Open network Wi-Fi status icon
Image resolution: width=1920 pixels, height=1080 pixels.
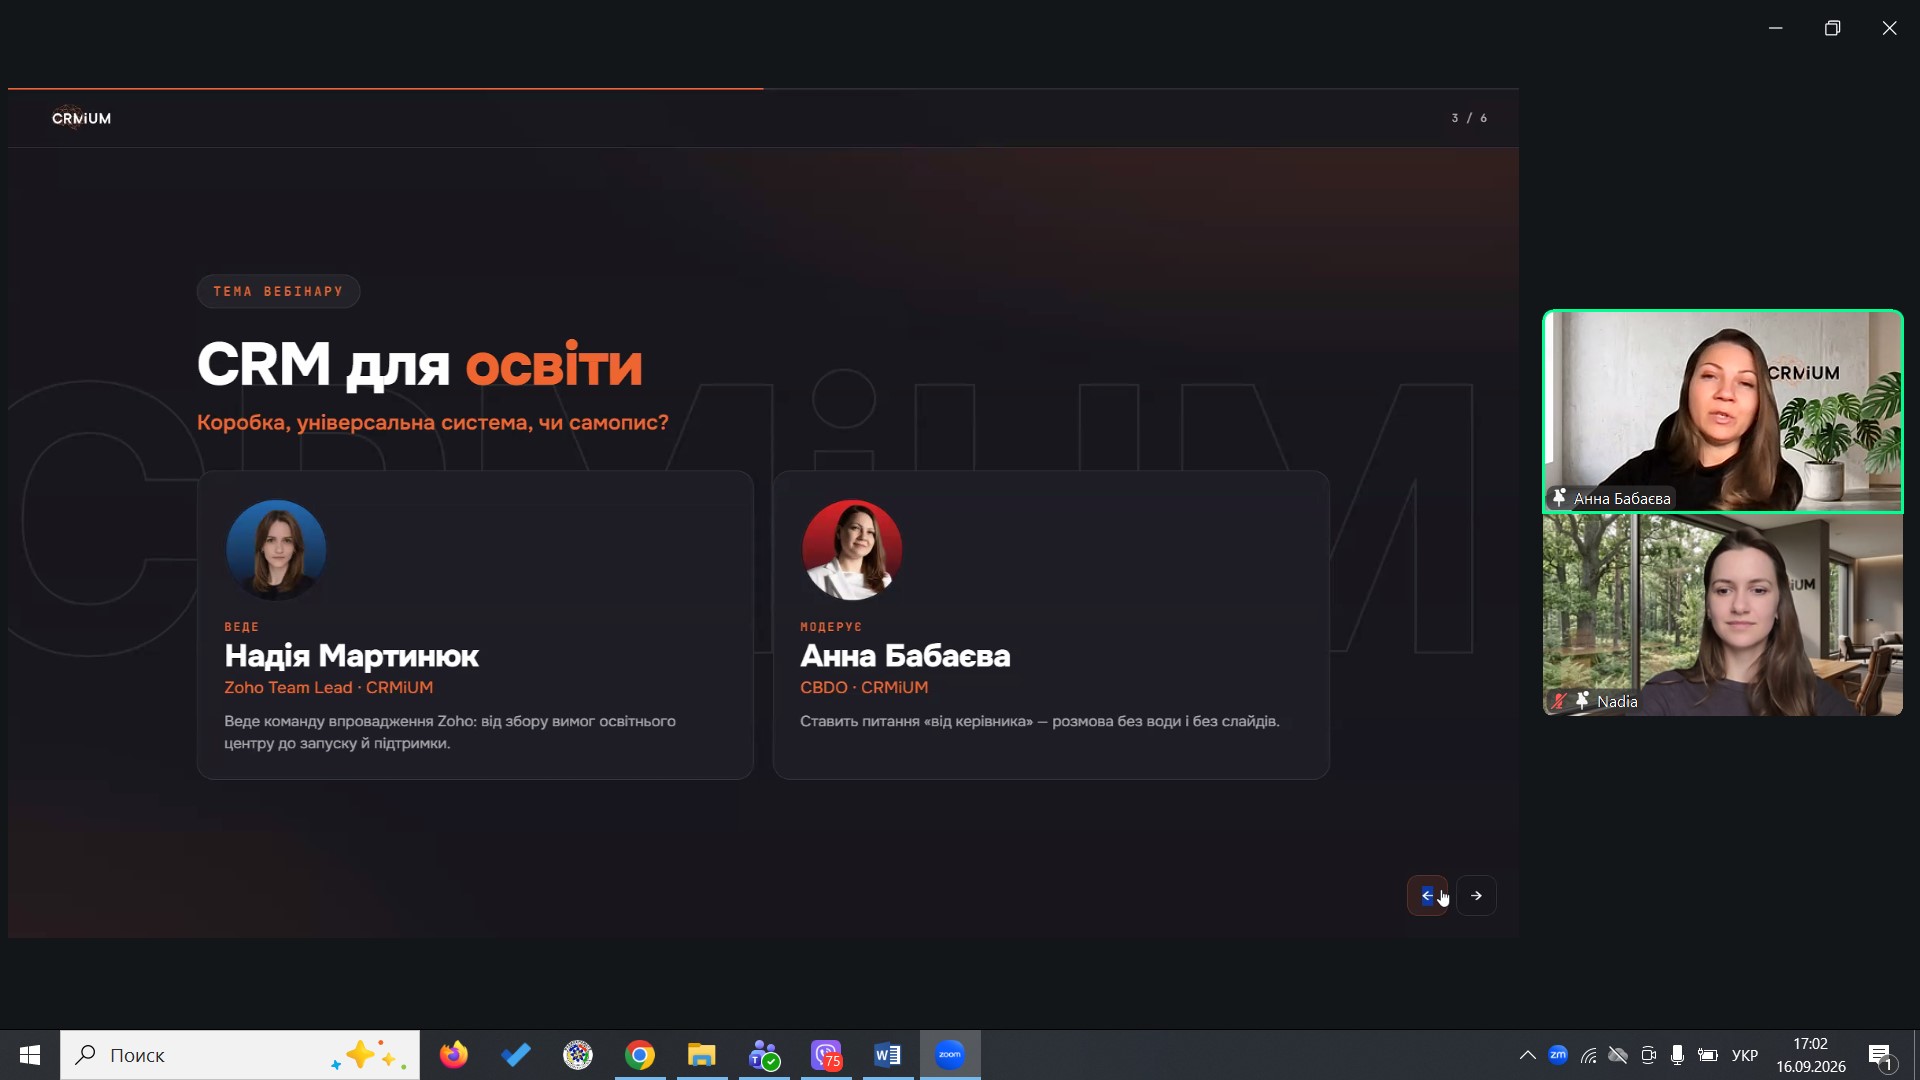[x=1588, y=1055]
